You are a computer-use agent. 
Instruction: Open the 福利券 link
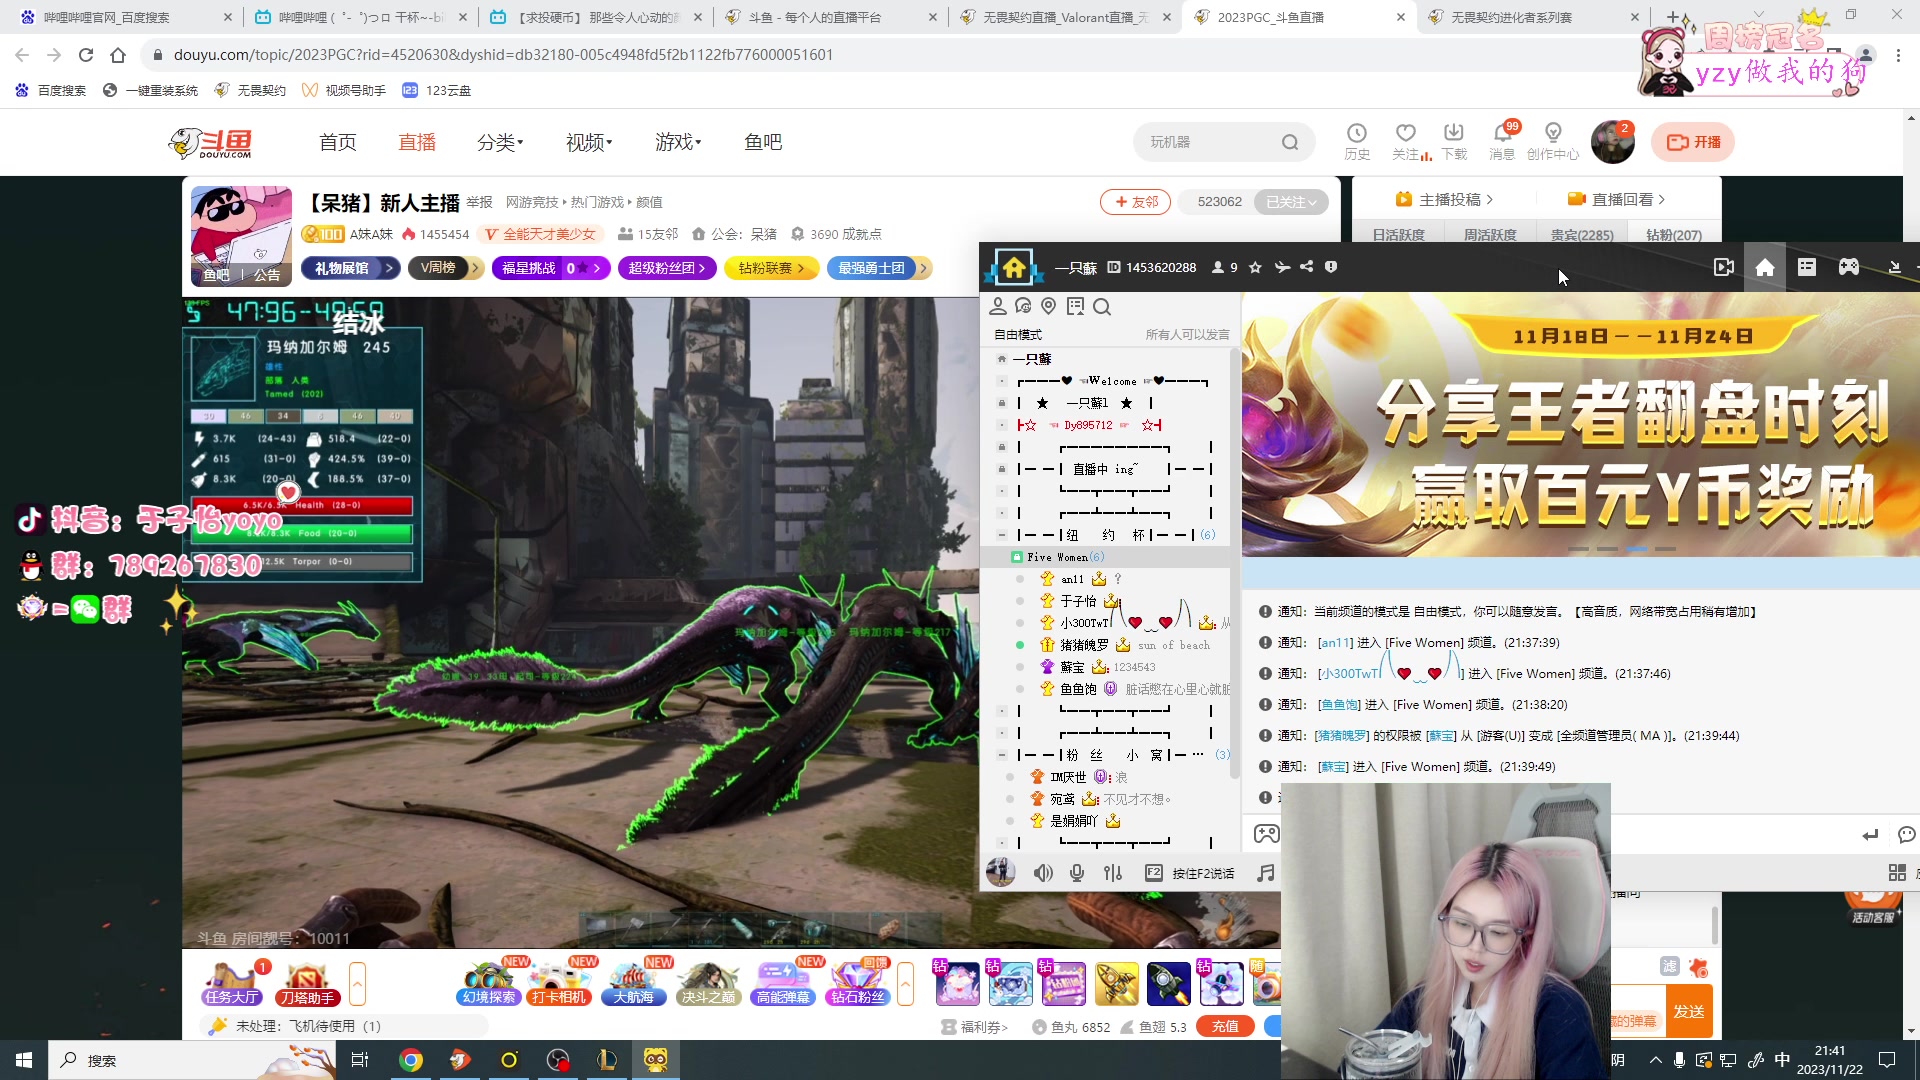coord(974,1027)
